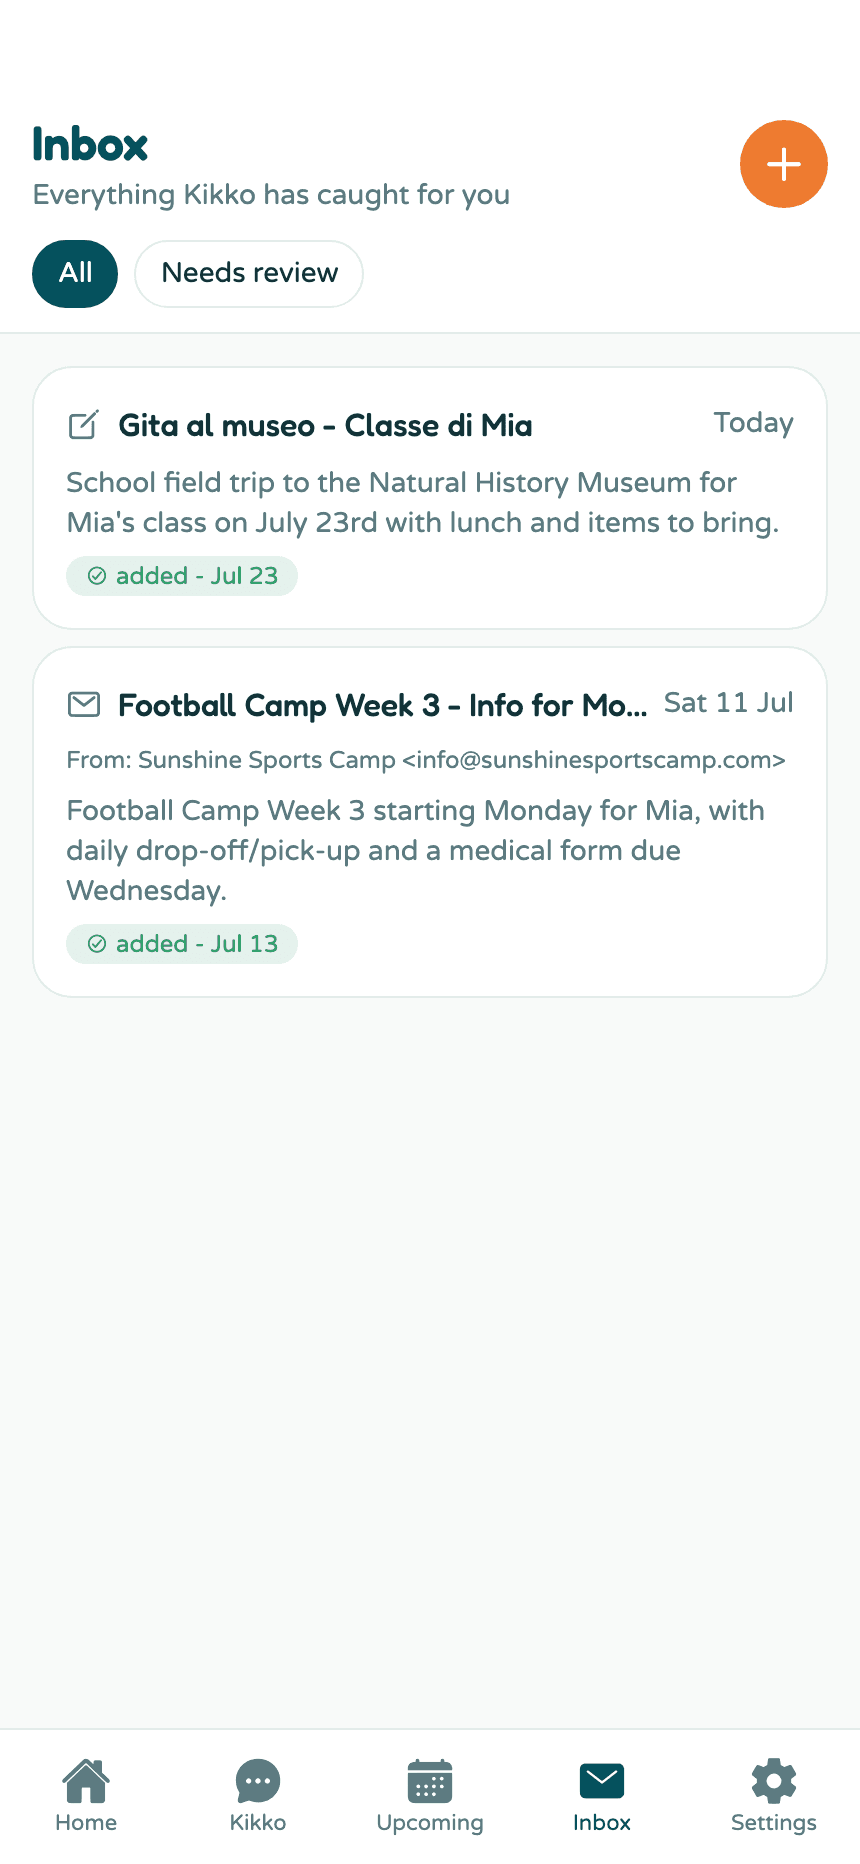
Task: Open the added - Jul 13 badge
Action: coord(182,944)
